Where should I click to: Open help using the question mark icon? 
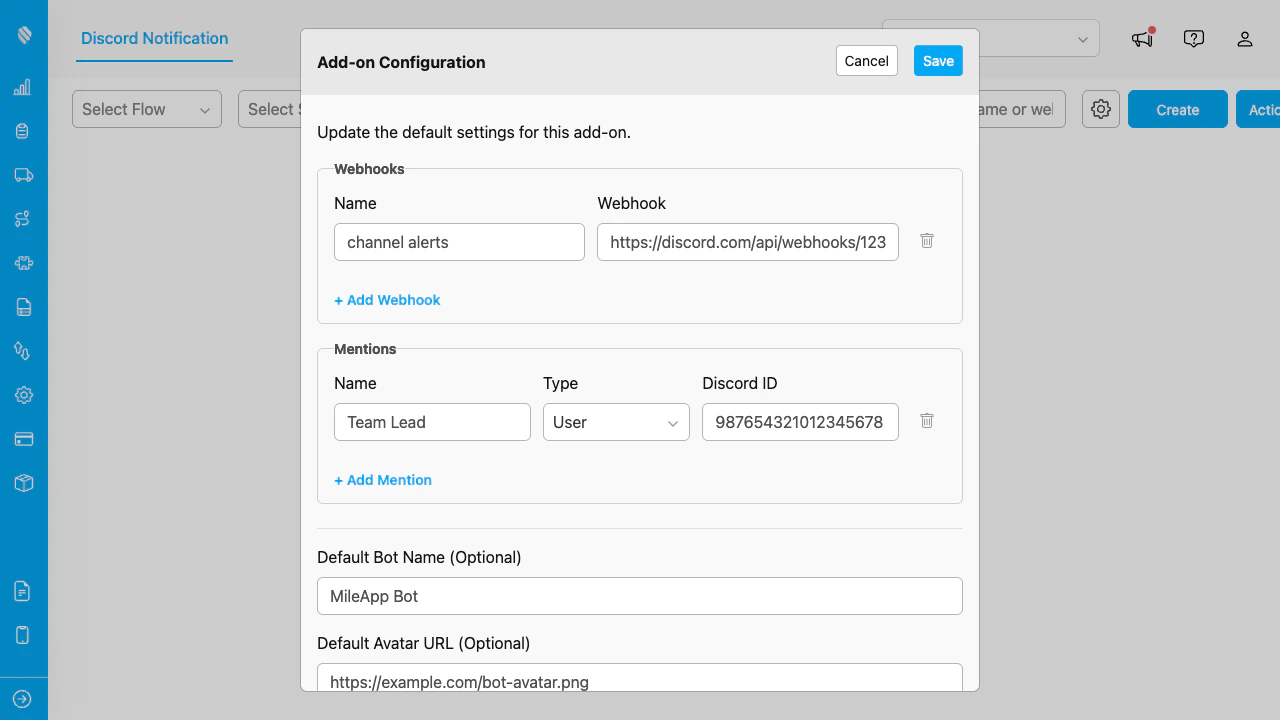(x=1193, y=38)
